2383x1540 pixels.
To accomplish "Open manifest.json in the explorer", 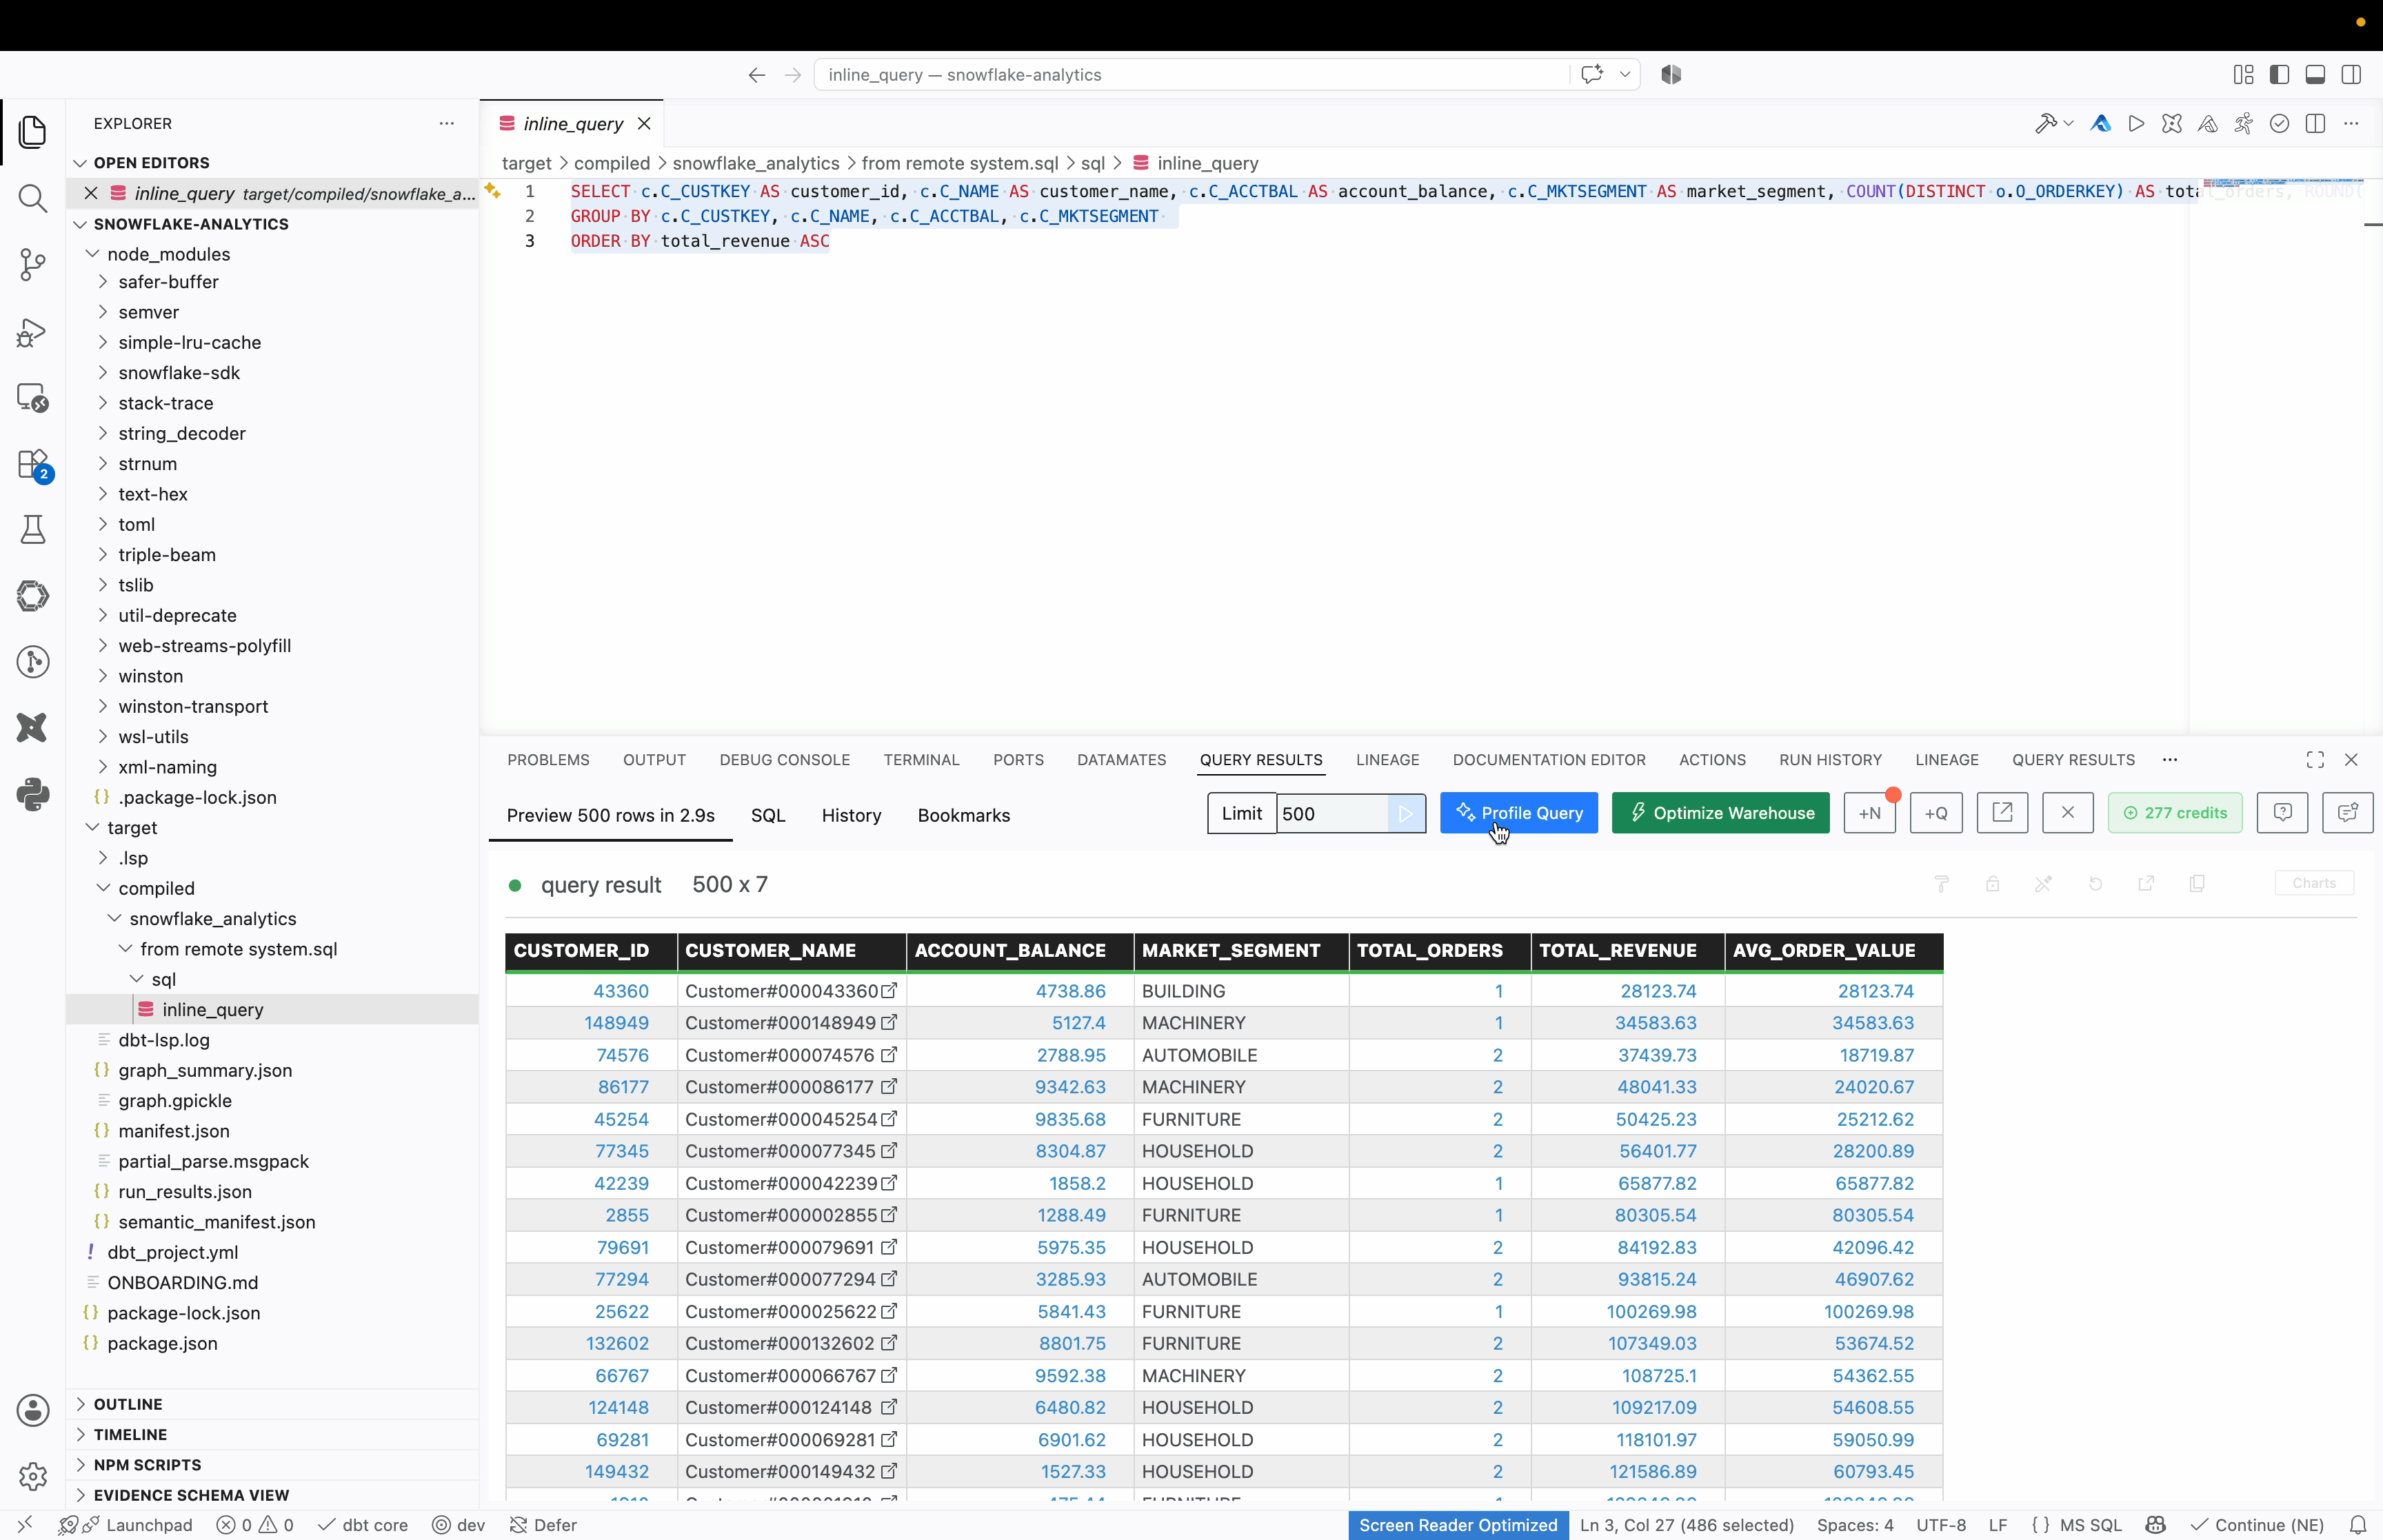I will point(173,1131).
